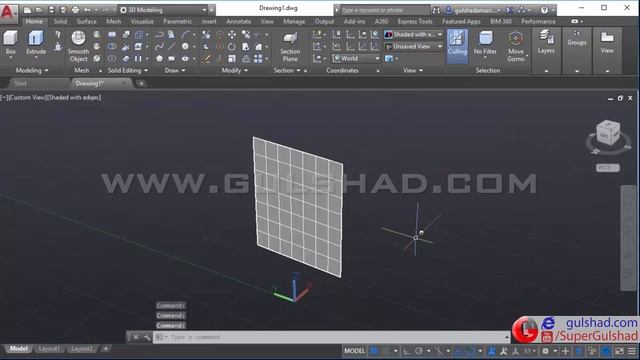640x360 pixels.
Task: Switch to the Surface ribbon tab
Action: coord(87,21)
